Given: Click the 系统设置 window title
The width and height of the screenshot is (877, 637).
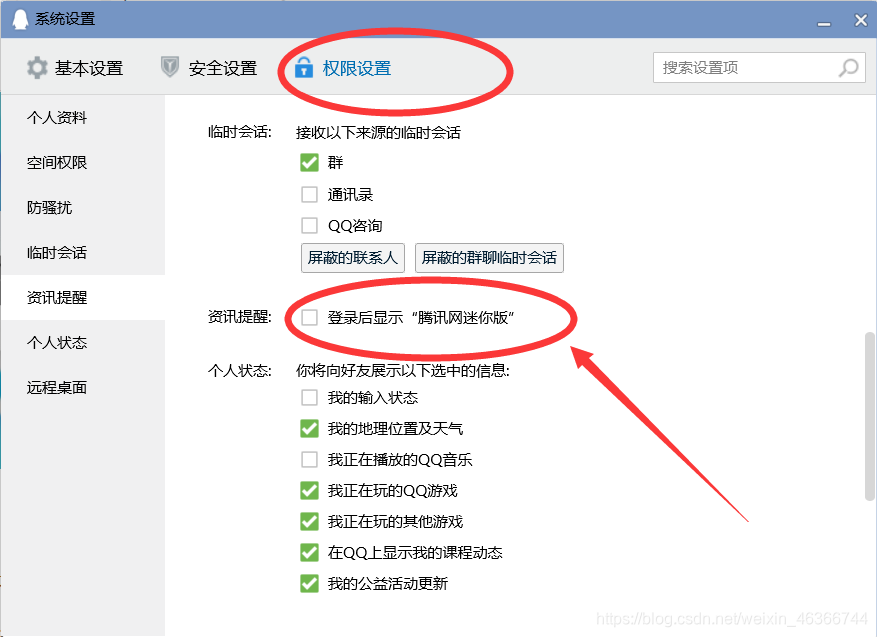Looking at the screenshot, I should point(65,19).
